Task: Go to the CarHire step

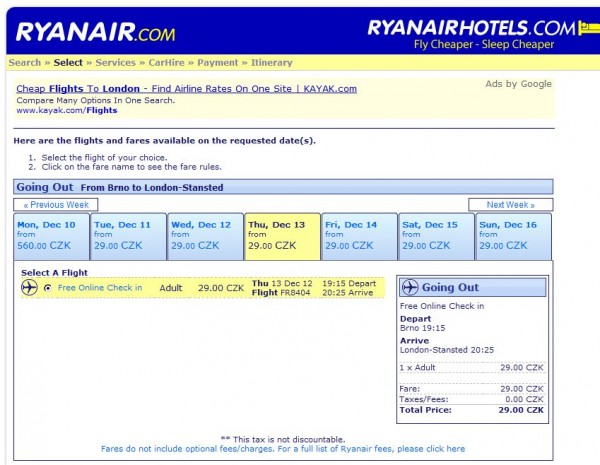Action: click(x=166, y=62)
